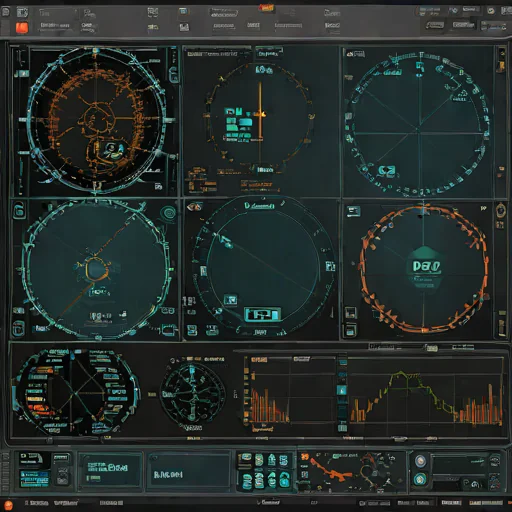Click last teal icon in bottom icon grid's lower row
The width and height of the screenshot is (512, 512).
(x=284, y=480)
